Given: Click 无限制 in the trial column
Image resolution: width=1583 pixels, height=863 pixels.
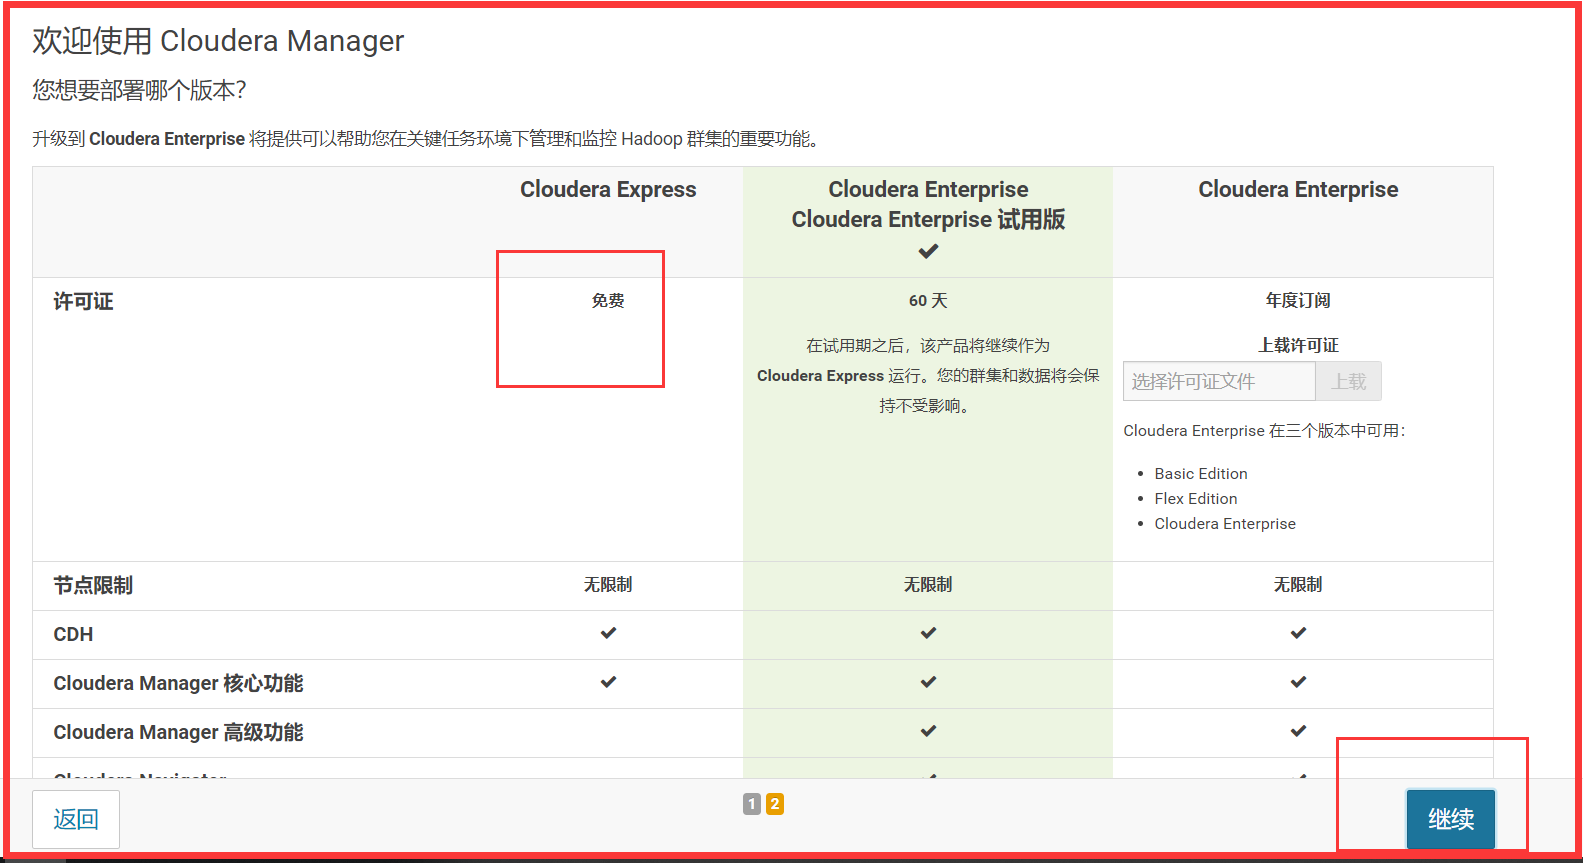Looking at the screenshot, I should [x=928, y=584].
